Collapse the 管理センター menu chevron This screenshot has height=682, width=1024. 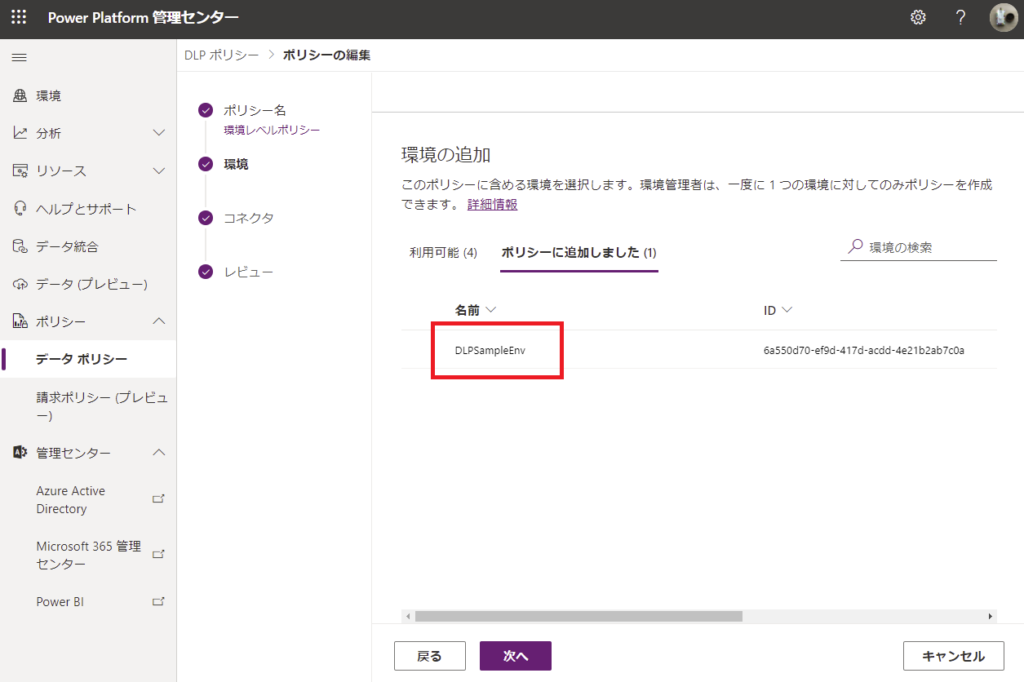159,452
